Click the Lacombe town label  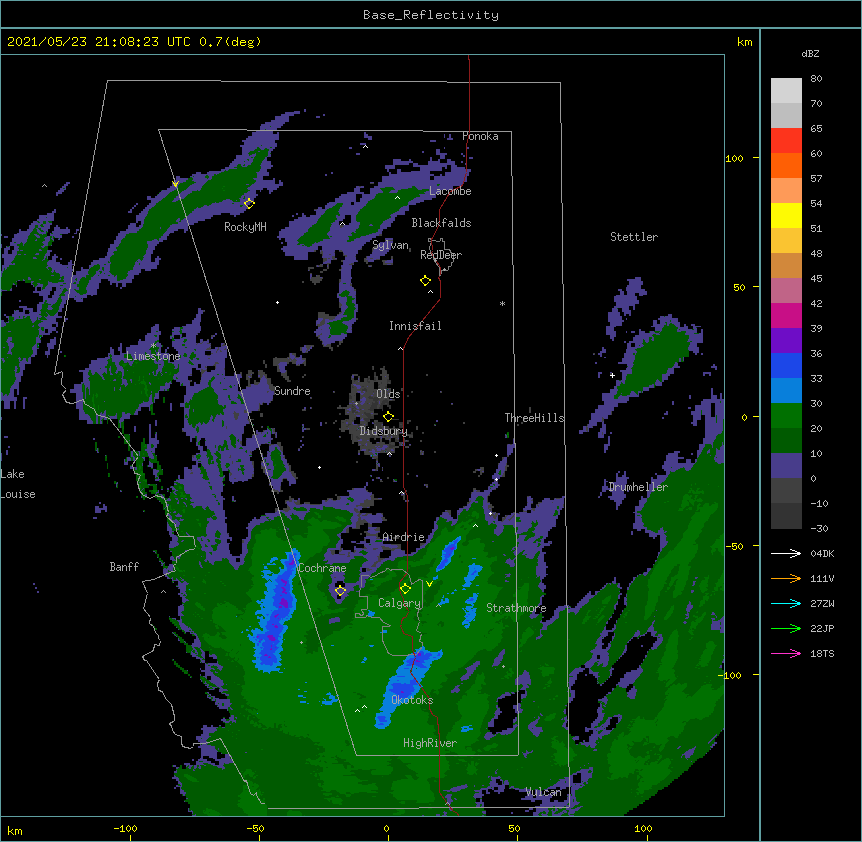[x=450, y=191]
